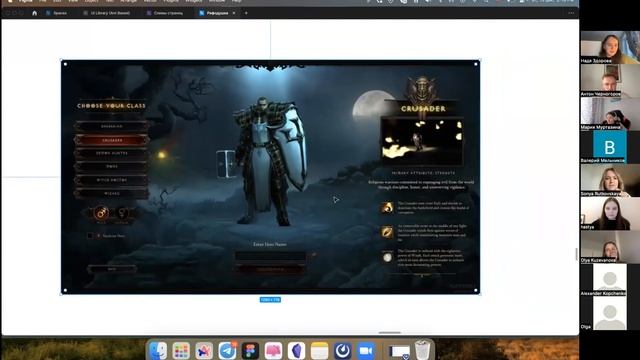Go to Figma home screen icon

[x=34, y=13]
